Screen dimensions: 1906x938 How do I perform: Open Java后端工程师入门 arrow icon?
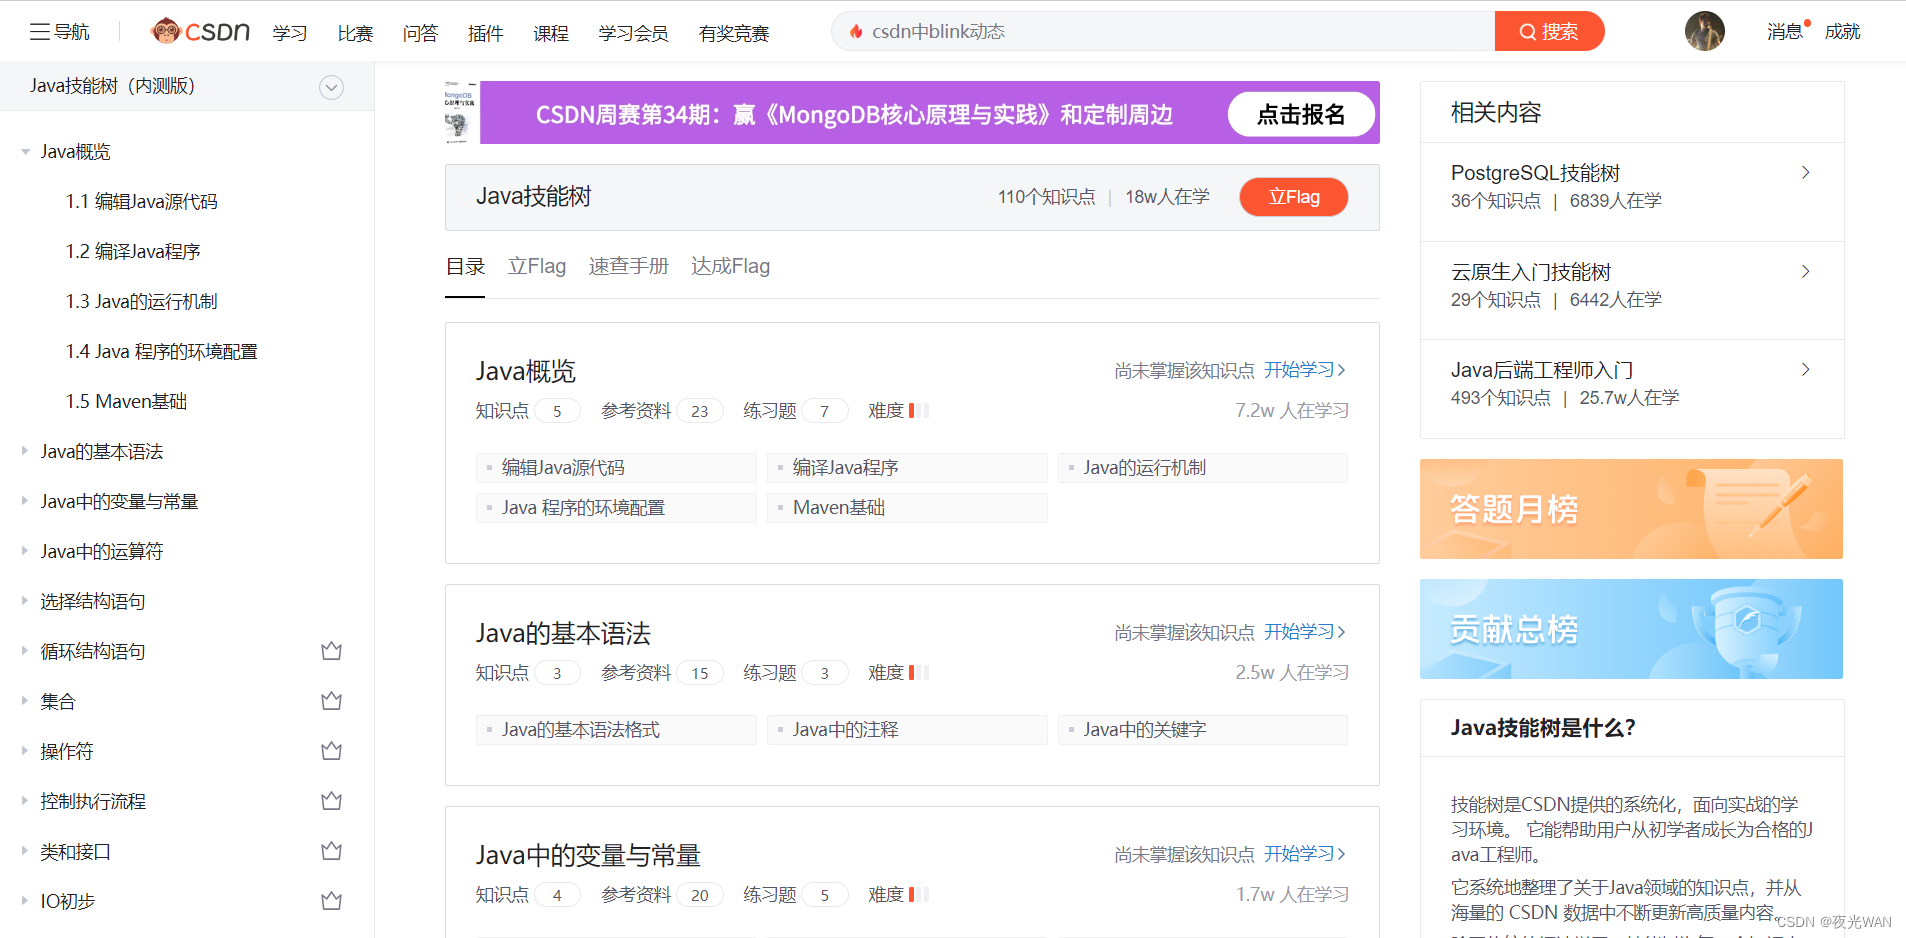pyautogui.click(x=1806, y=369)
